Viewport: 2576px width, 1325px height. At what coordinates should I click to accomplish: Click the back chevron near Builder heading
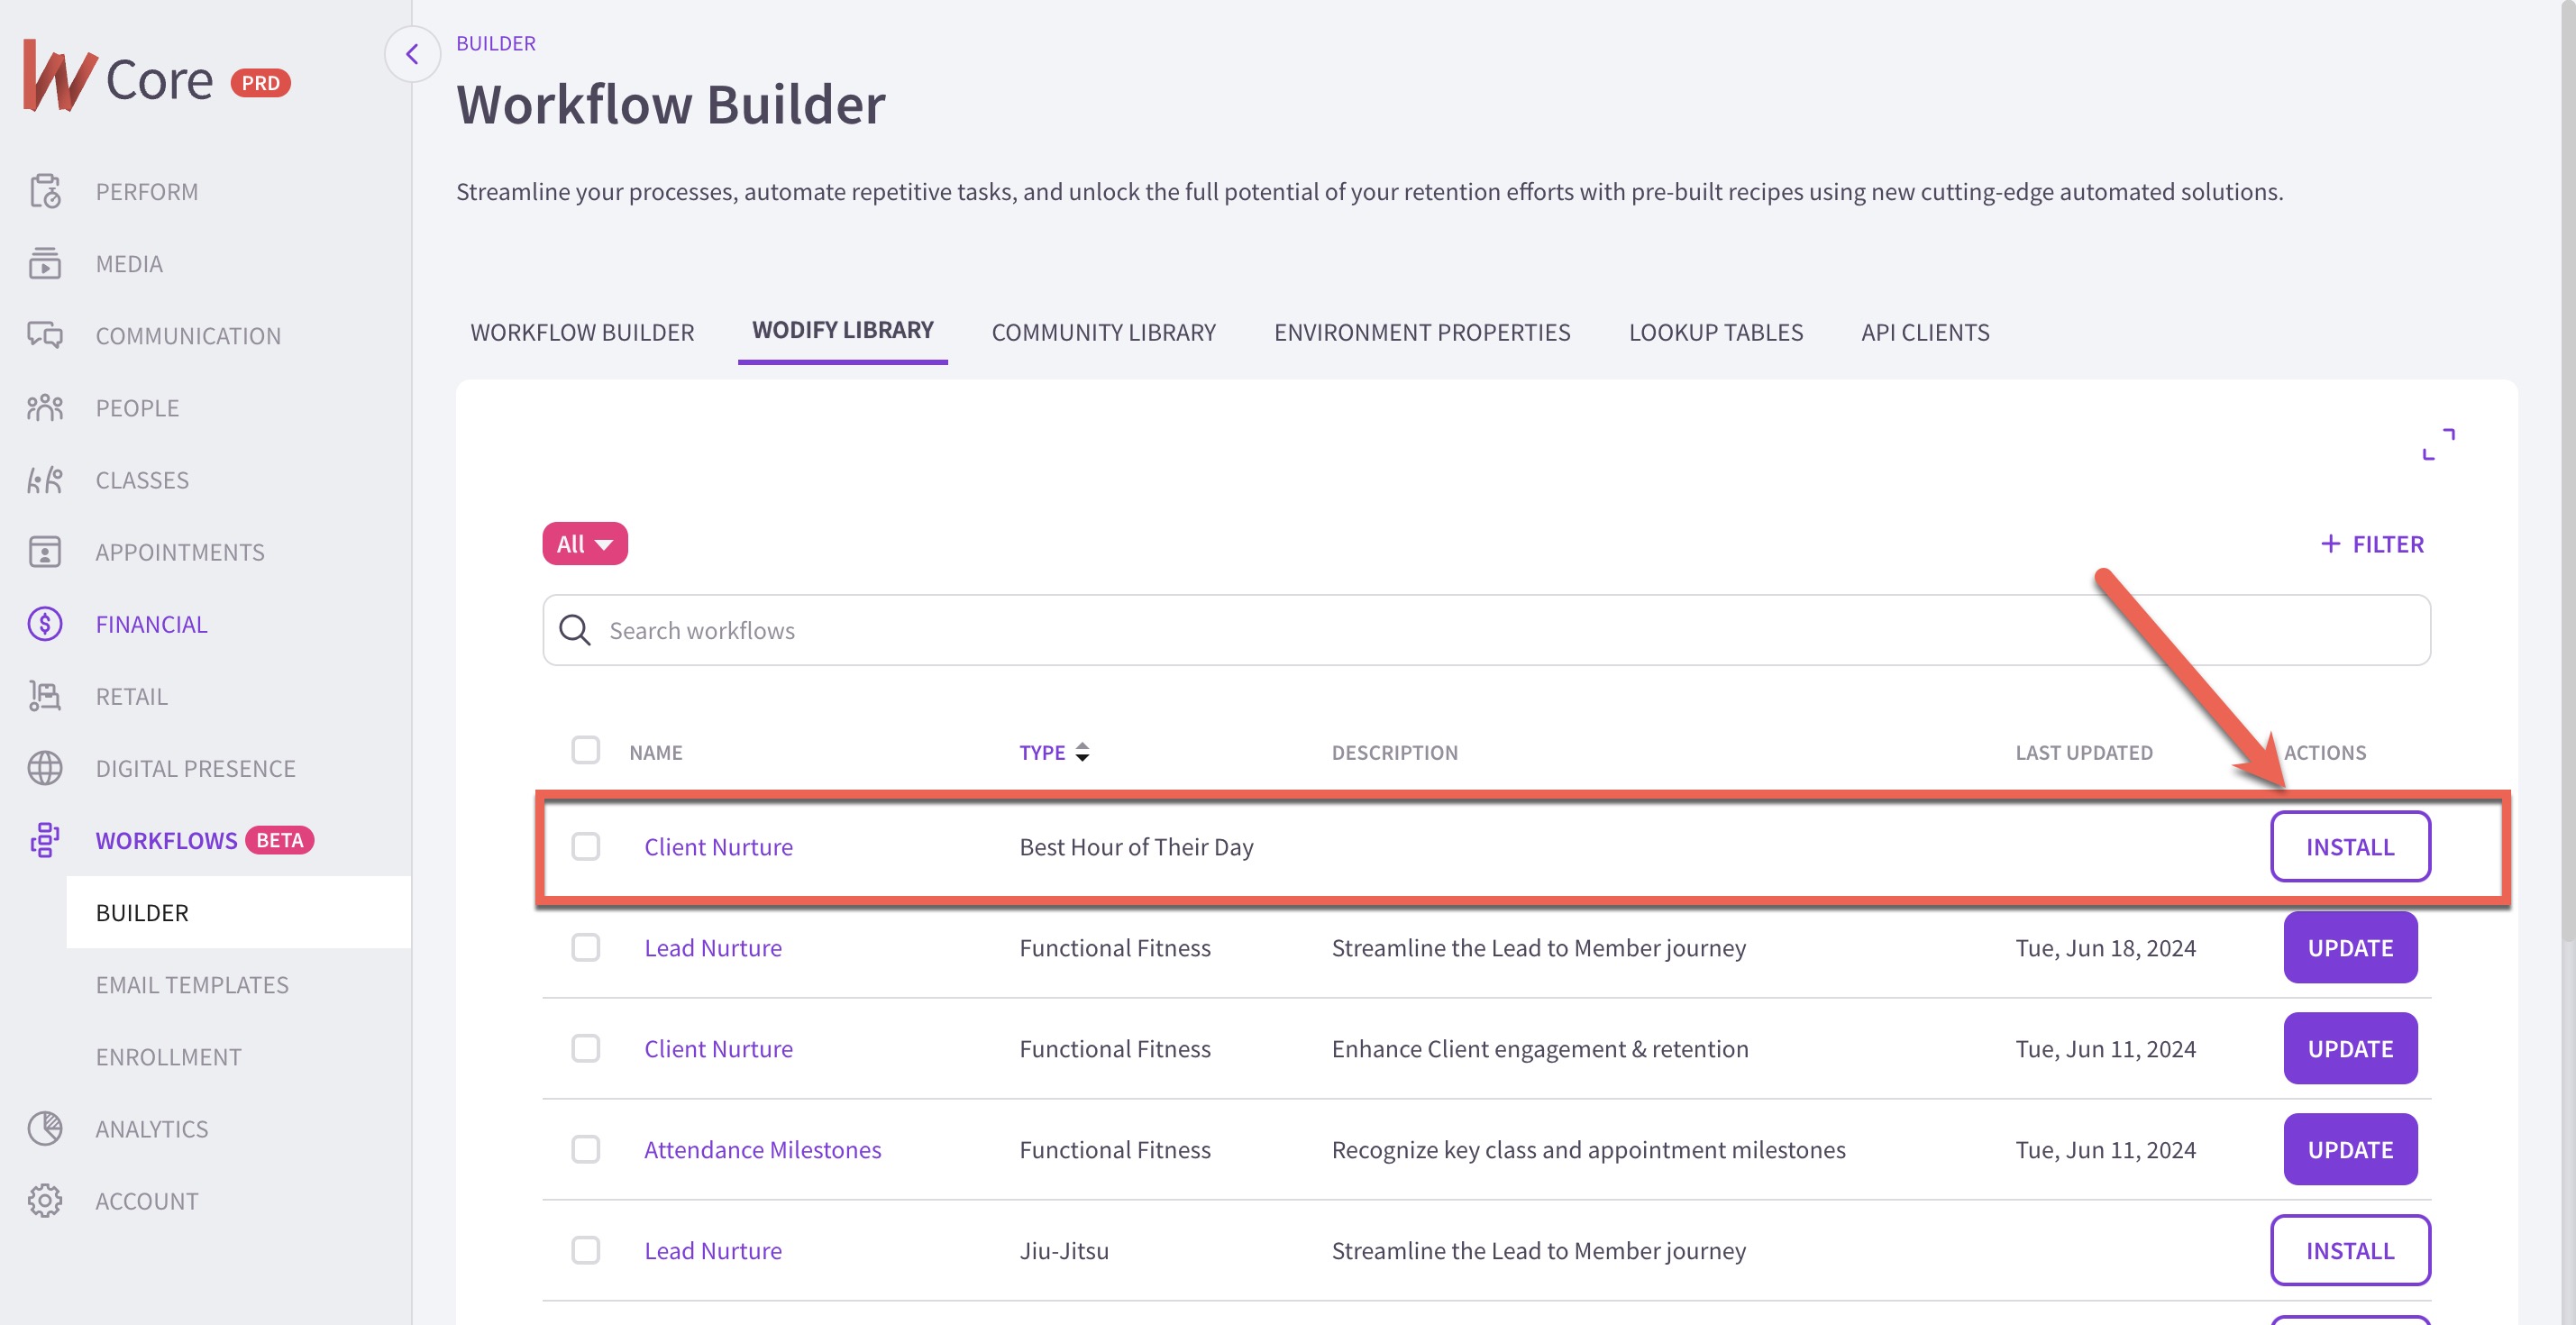[x=412, y=54]
